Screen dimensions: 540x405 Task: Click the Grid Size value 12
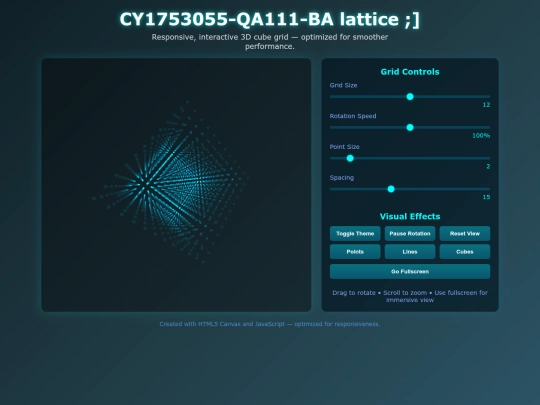tap(486, 105)
